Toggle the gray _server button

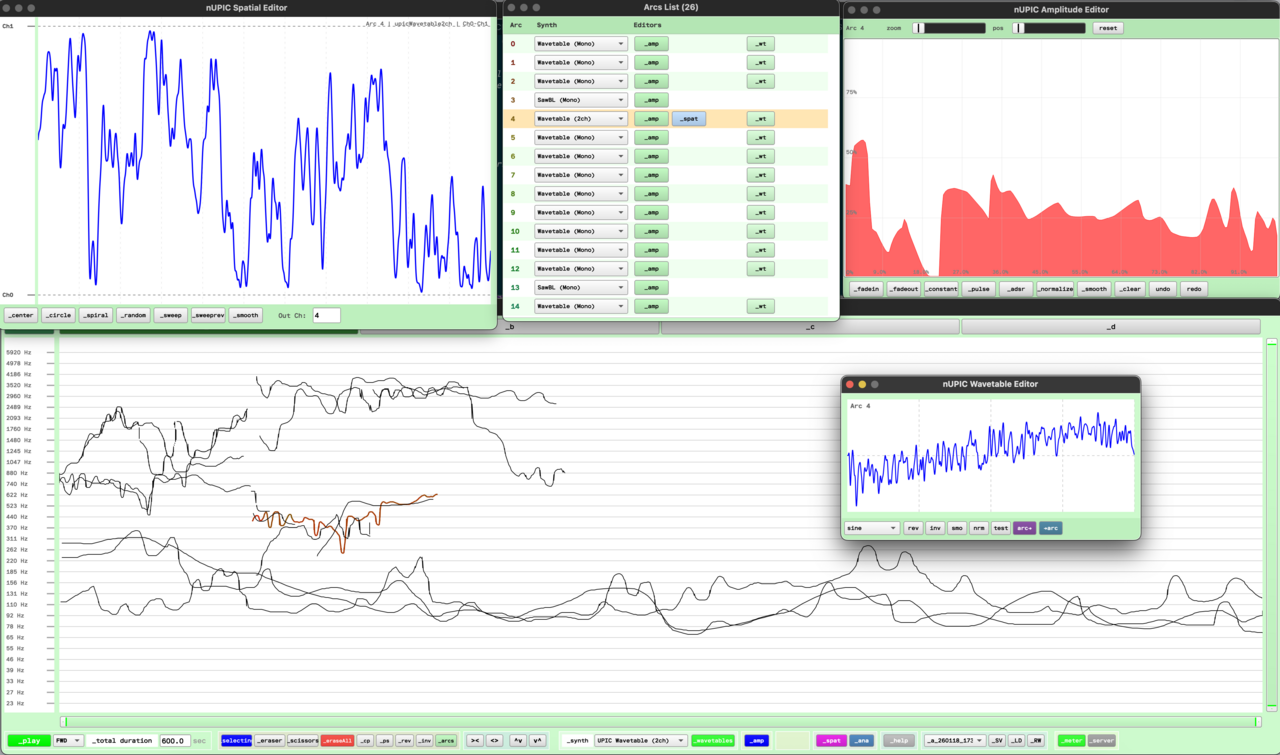pos(1102,741)
